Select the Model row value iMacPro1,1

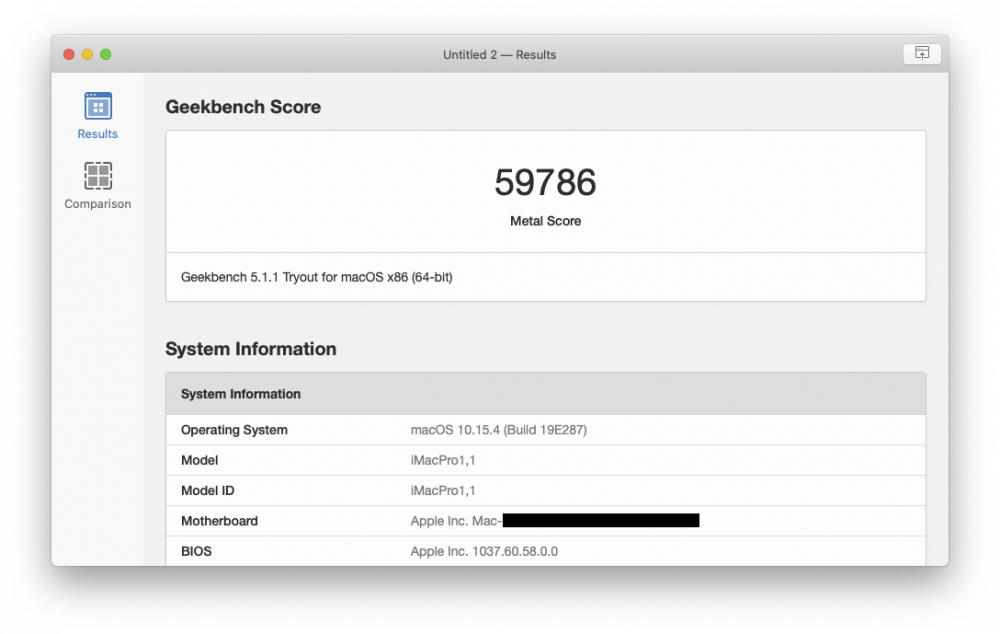pos(443,461)
